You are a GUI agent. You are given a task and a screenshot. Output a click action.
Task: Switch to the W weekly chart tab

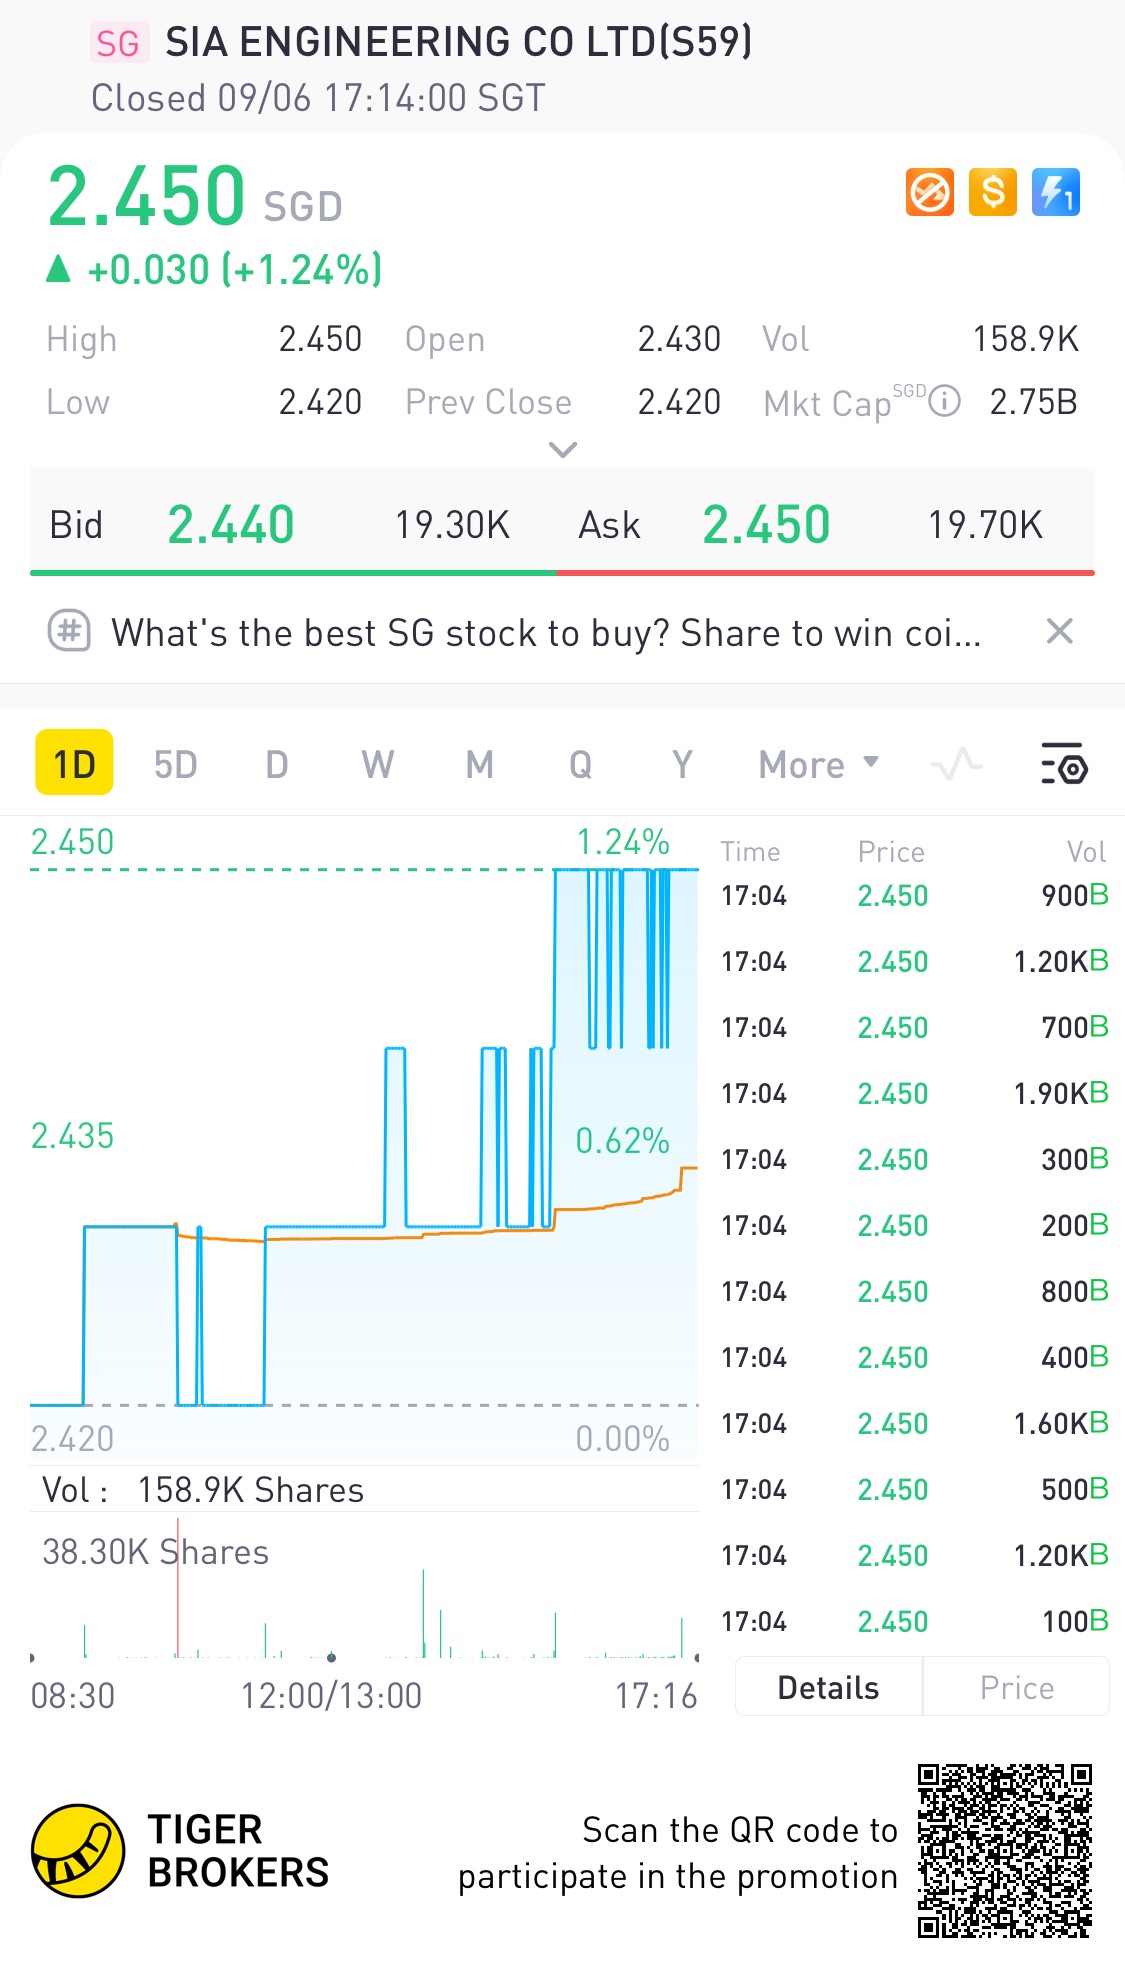coord(377,765)
